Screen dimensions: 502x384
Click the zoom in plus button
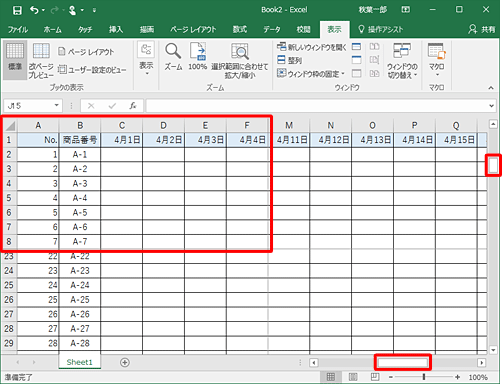457,377
